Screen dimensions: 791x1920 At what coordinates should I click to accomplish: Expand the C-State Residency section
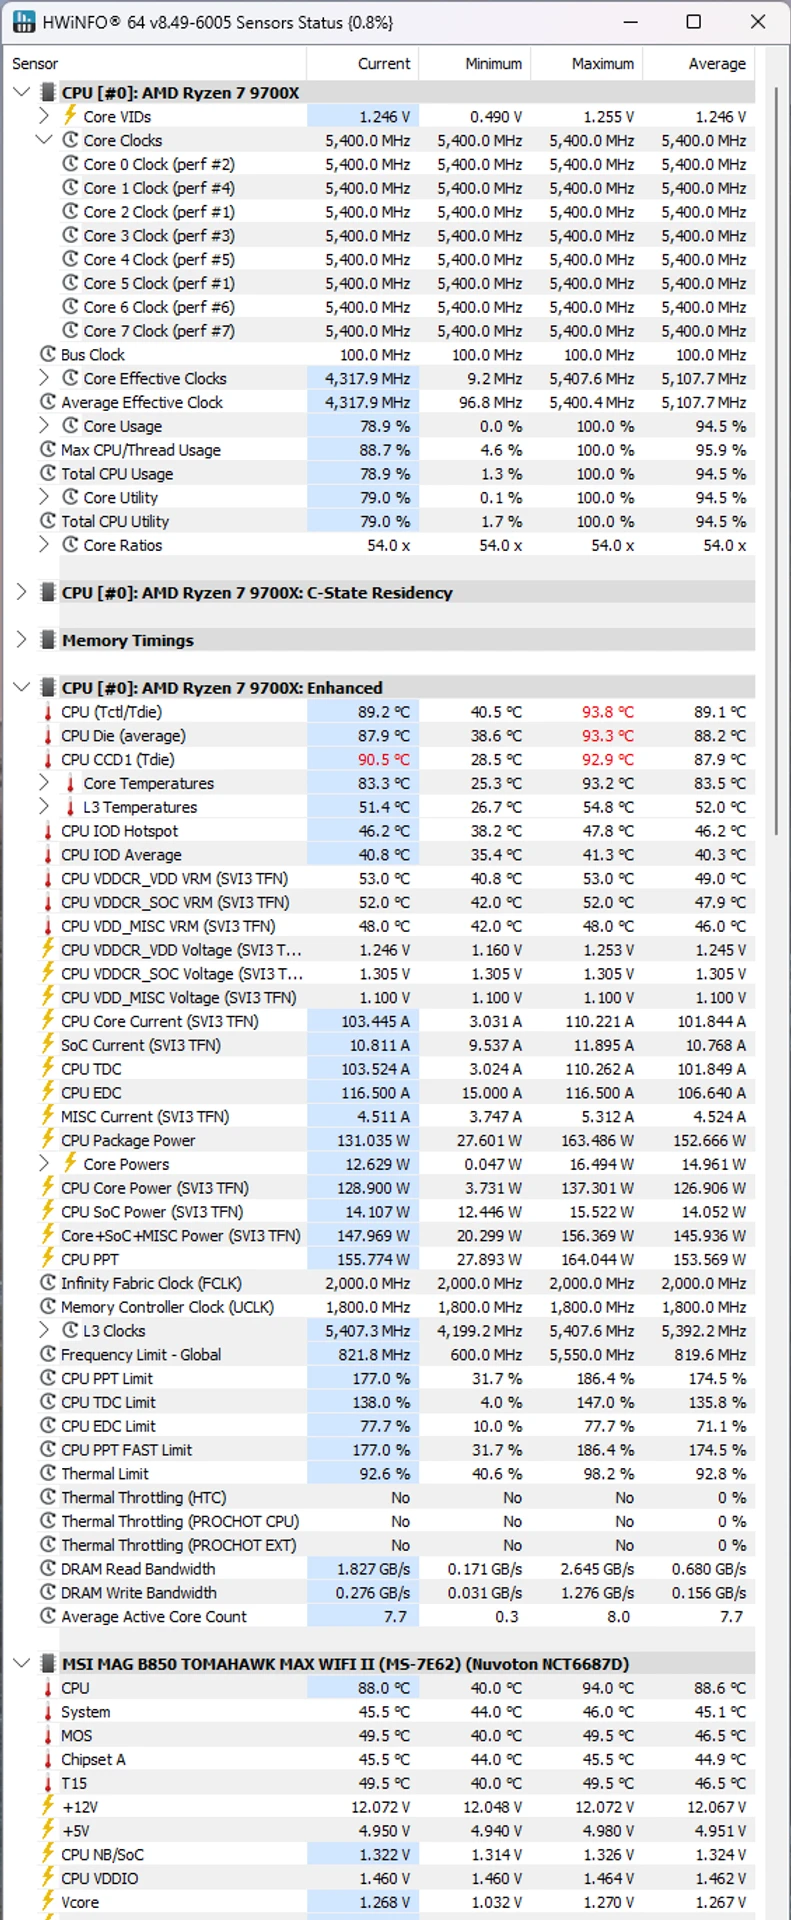[x=21, y=592]
